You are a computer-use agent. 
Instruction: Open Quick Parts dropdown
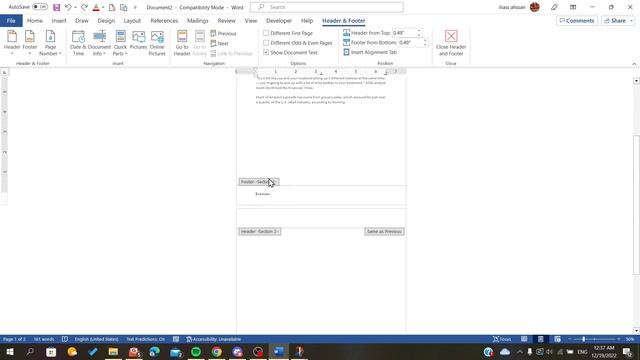(120, 42)
